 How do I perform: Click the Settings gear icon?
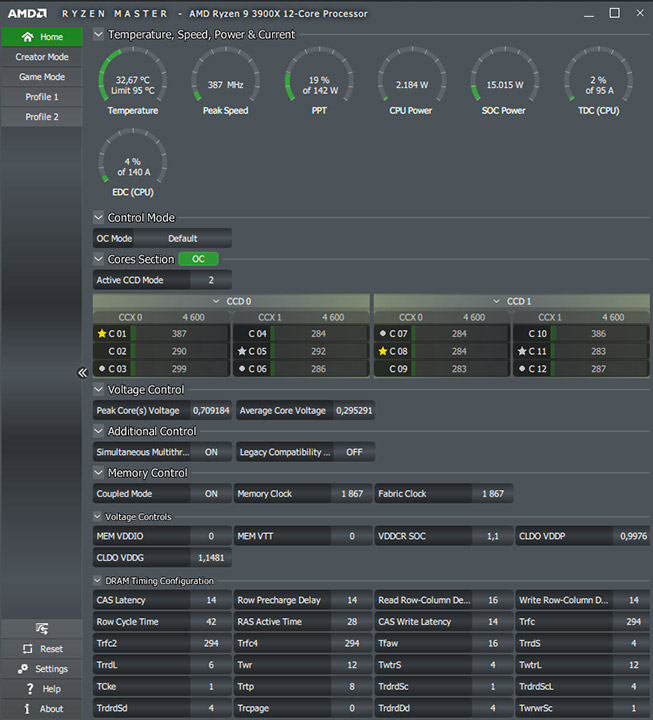(23, 669)
